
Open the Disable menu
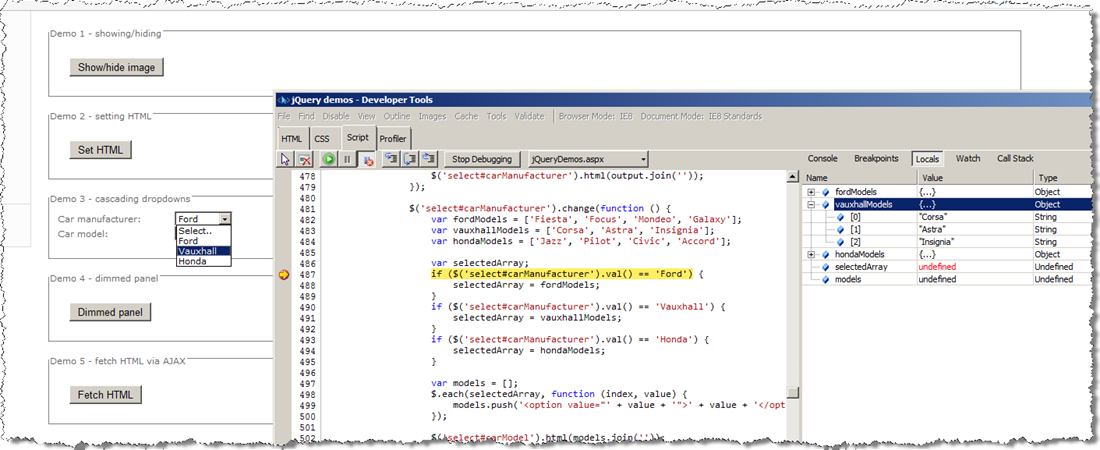click(336, 116)
